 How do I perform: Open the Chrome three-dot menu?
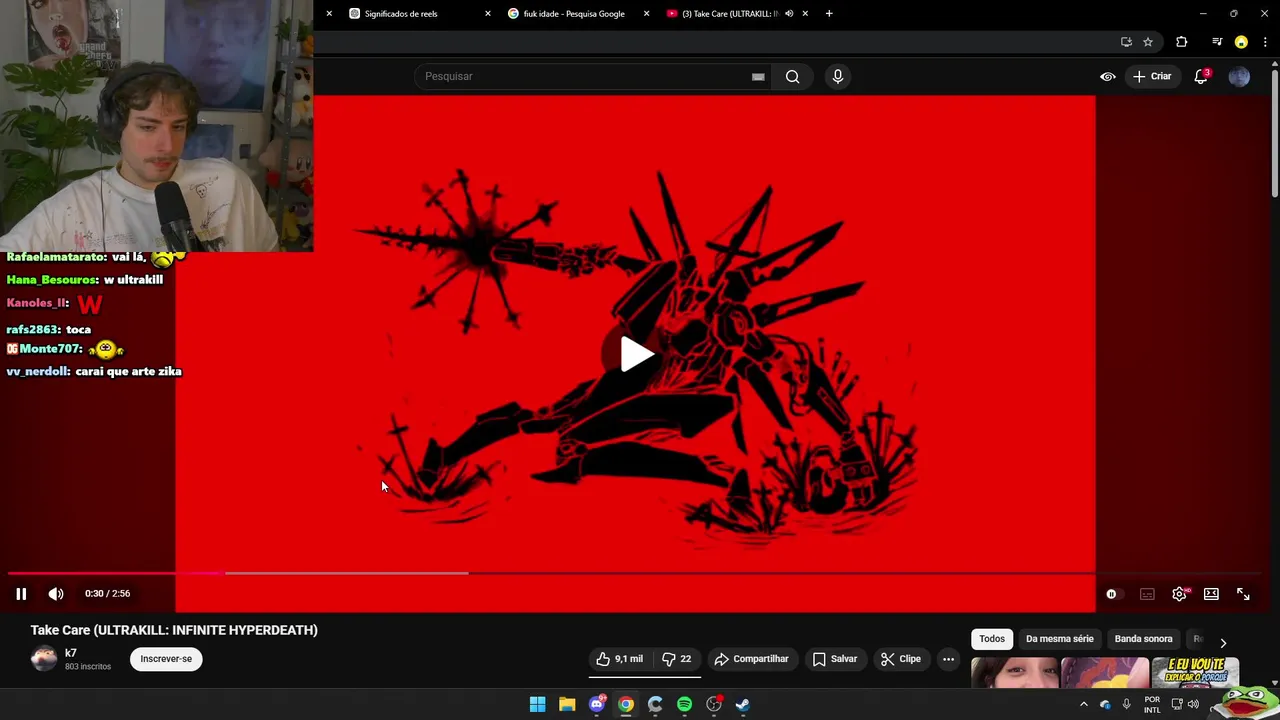coord(1265,42)
